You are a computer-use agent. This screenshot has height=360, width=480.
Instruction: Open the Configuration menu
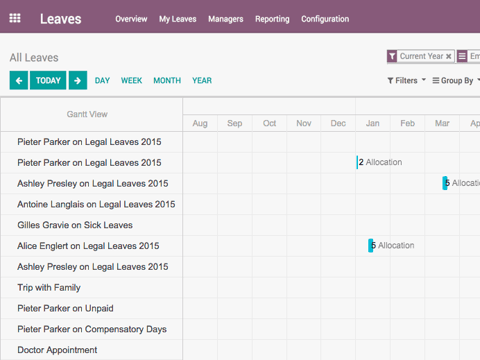[325, 19]
